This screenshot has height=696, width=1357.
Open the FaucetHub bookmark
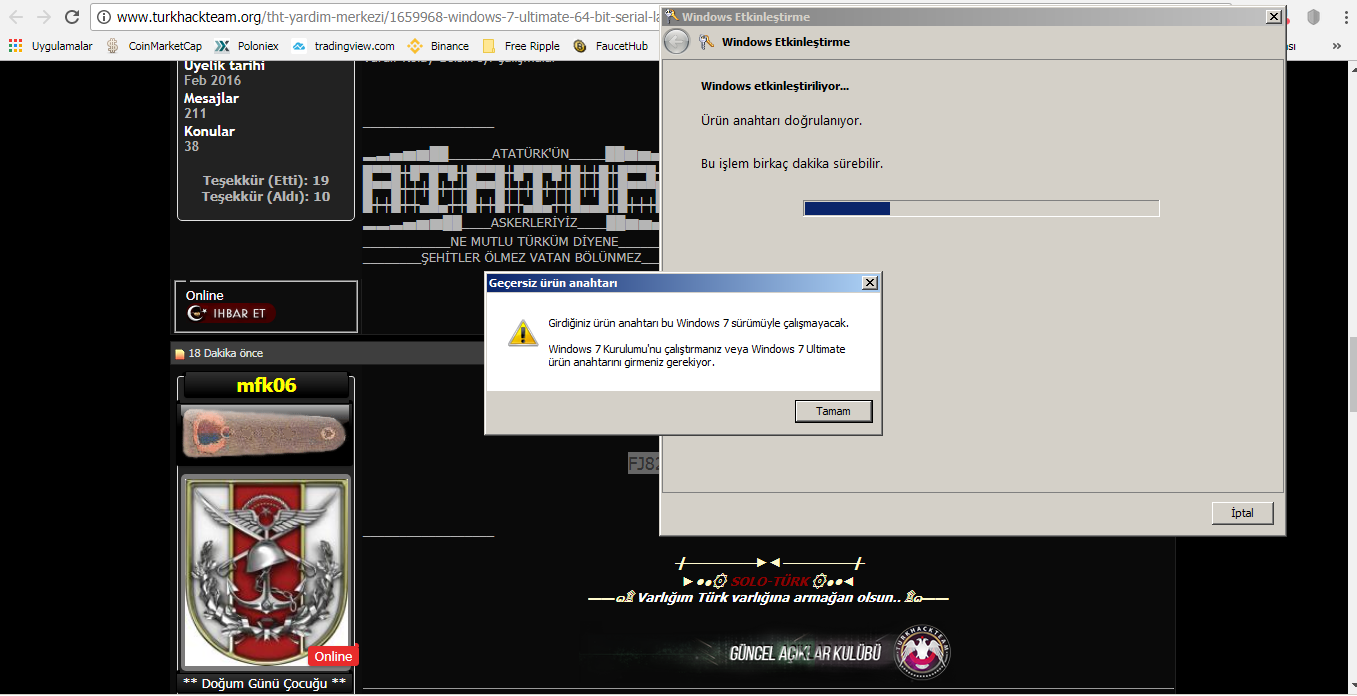click(610, 46)
